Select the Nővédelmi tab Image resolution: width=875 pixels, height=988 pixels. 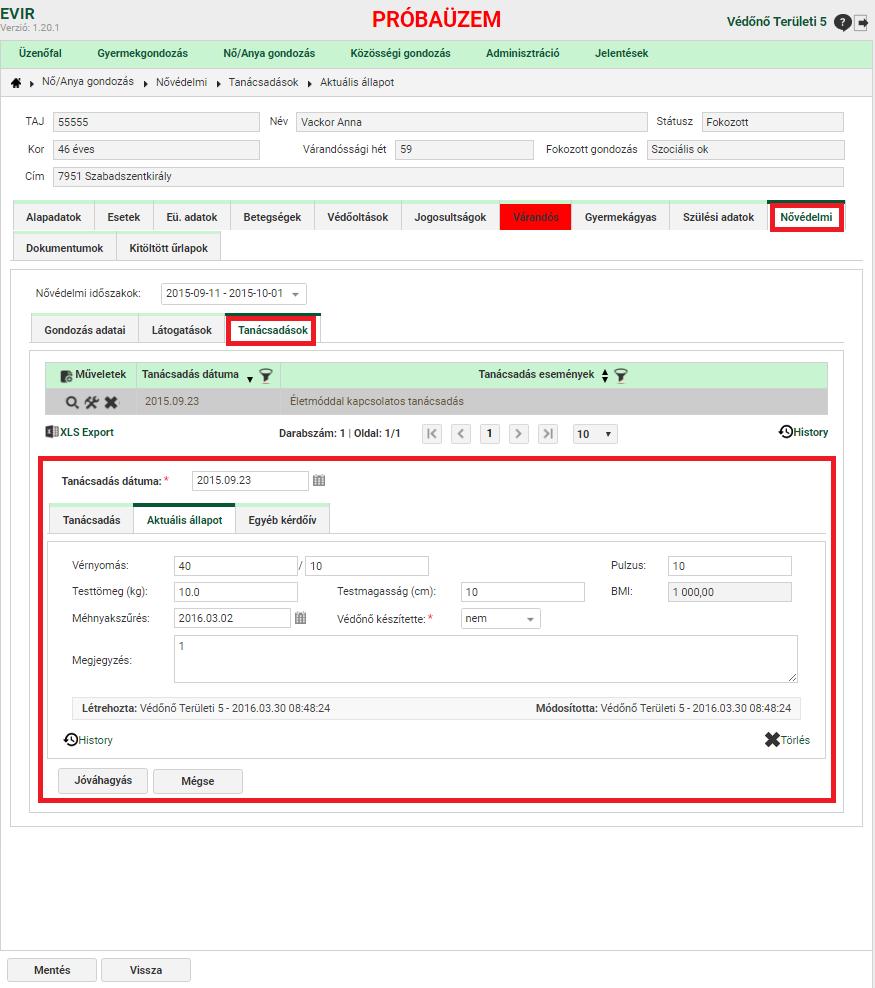click(x=806, y=217)
